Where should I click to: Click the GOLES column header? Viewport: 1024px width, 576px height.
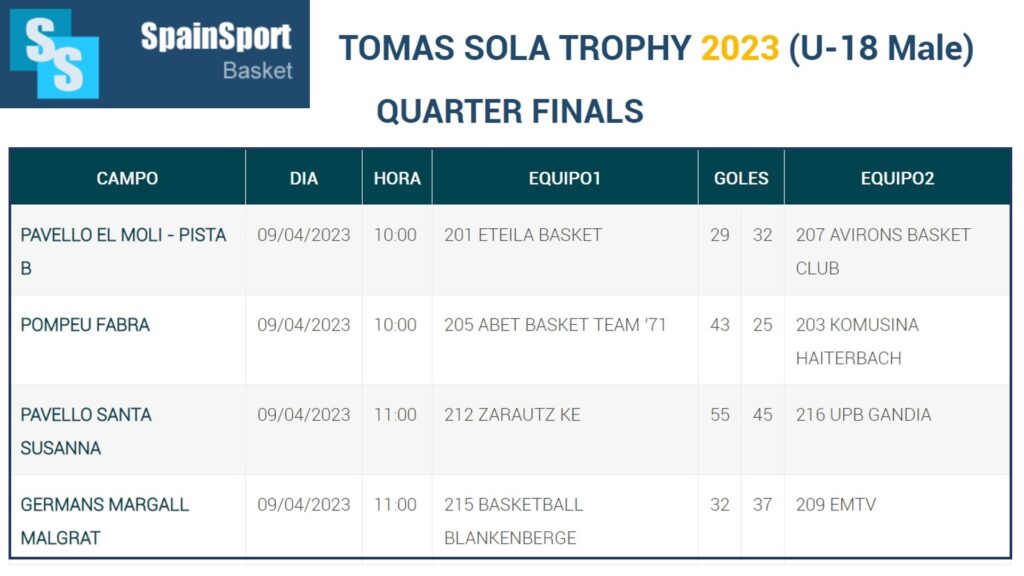pos(741,178)
